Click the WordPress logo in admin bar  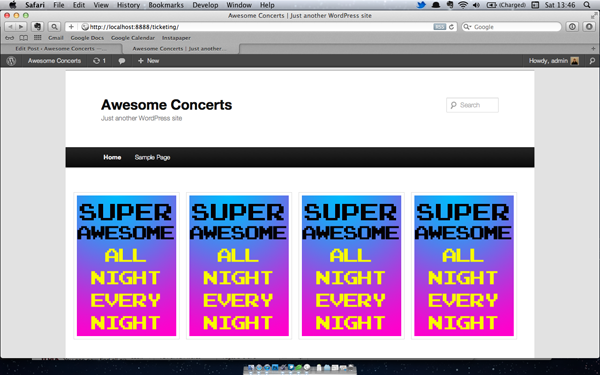[x=11, y=61]
